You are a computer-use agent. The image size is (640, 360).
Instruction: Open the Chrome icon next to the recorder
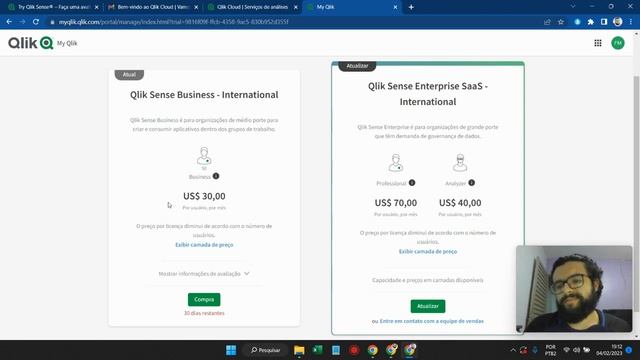click(372, 350)
